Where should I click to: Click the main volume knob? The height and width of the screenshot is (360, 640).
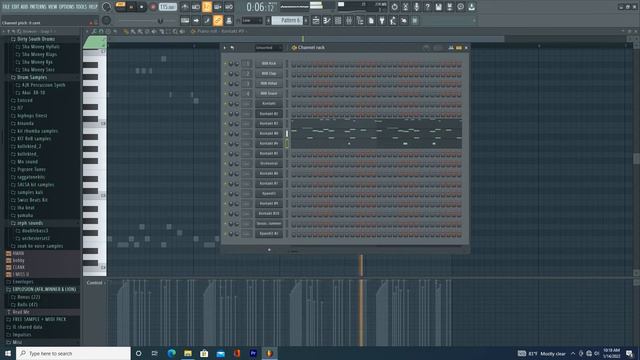click(x=107, y=7)
